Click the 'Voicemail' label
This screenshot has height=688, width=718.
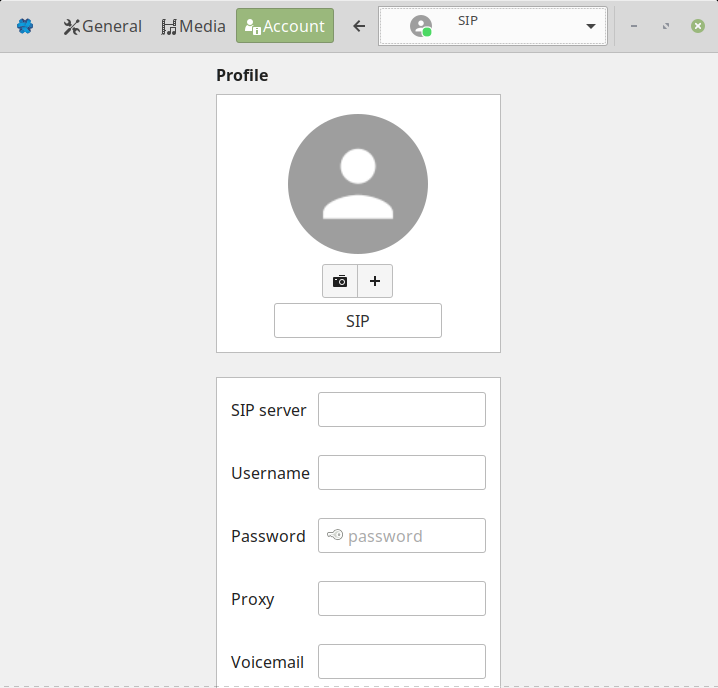click(x=267, y=662)
